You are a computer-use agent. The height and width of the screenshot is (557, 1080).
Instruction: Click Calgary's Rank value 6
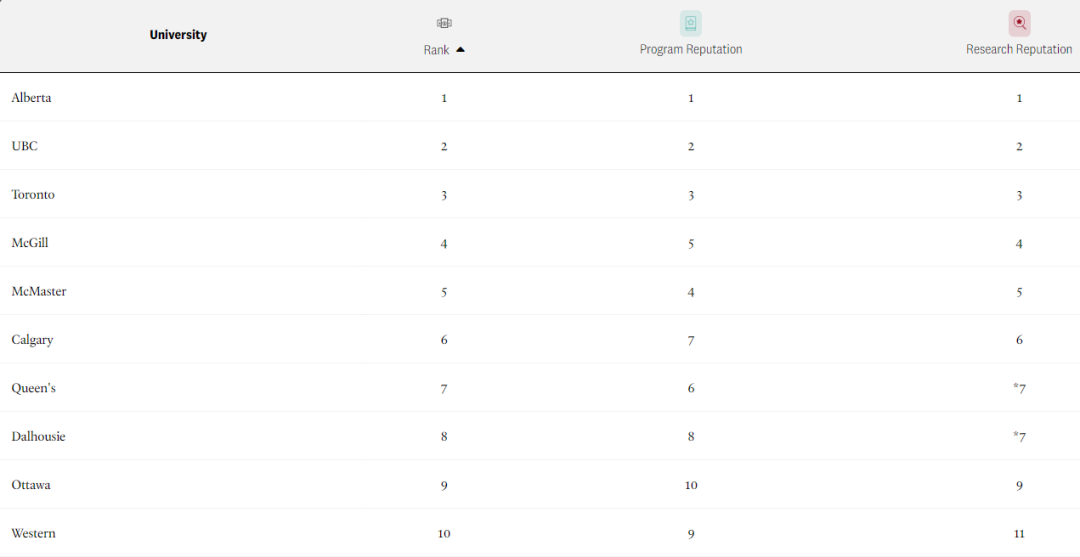click(x=444, y=340)
